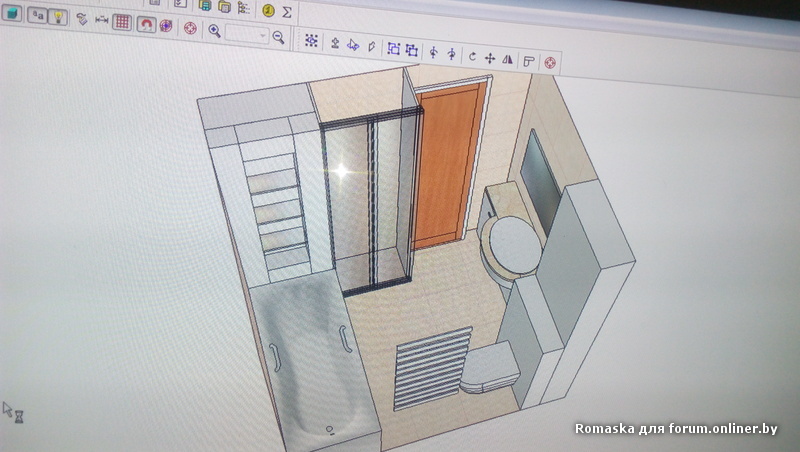Click the yellow info circle icon
The image size is (800, 452).
[x=268, y=10]
